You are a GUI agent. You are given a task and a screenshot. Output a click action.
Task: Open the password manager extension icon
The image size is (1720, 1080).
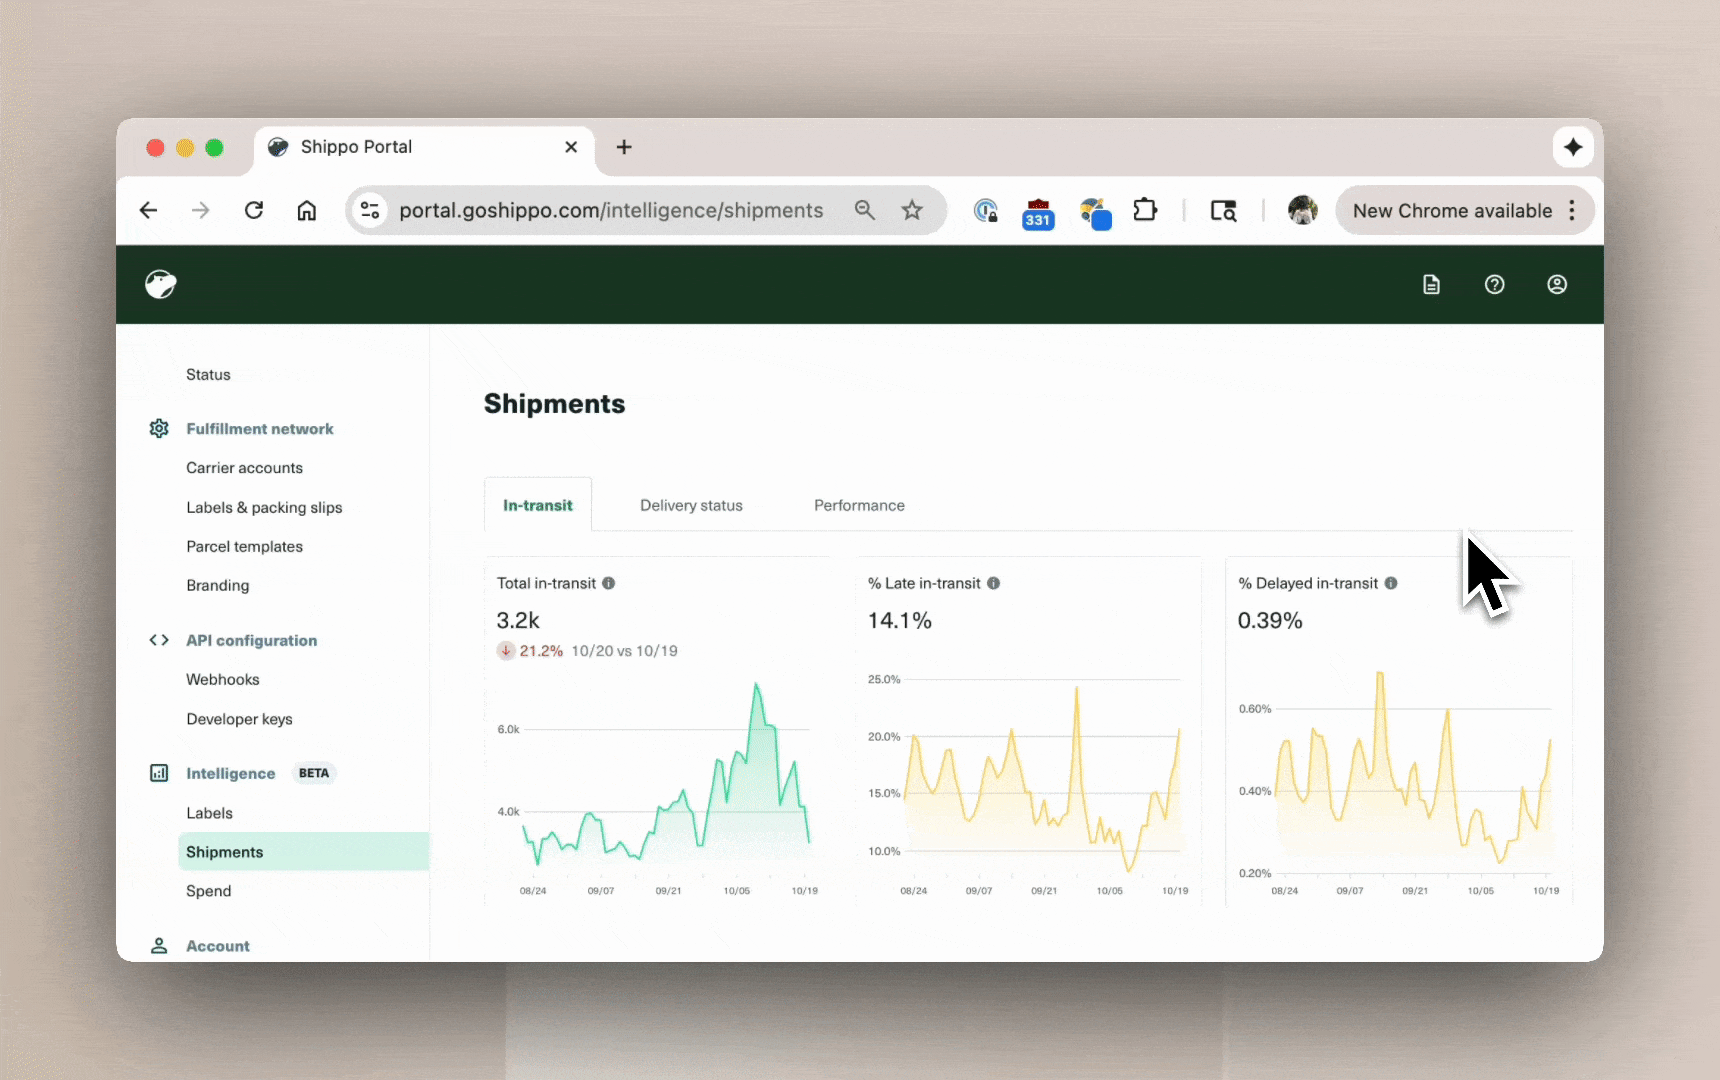click(986, 210)
